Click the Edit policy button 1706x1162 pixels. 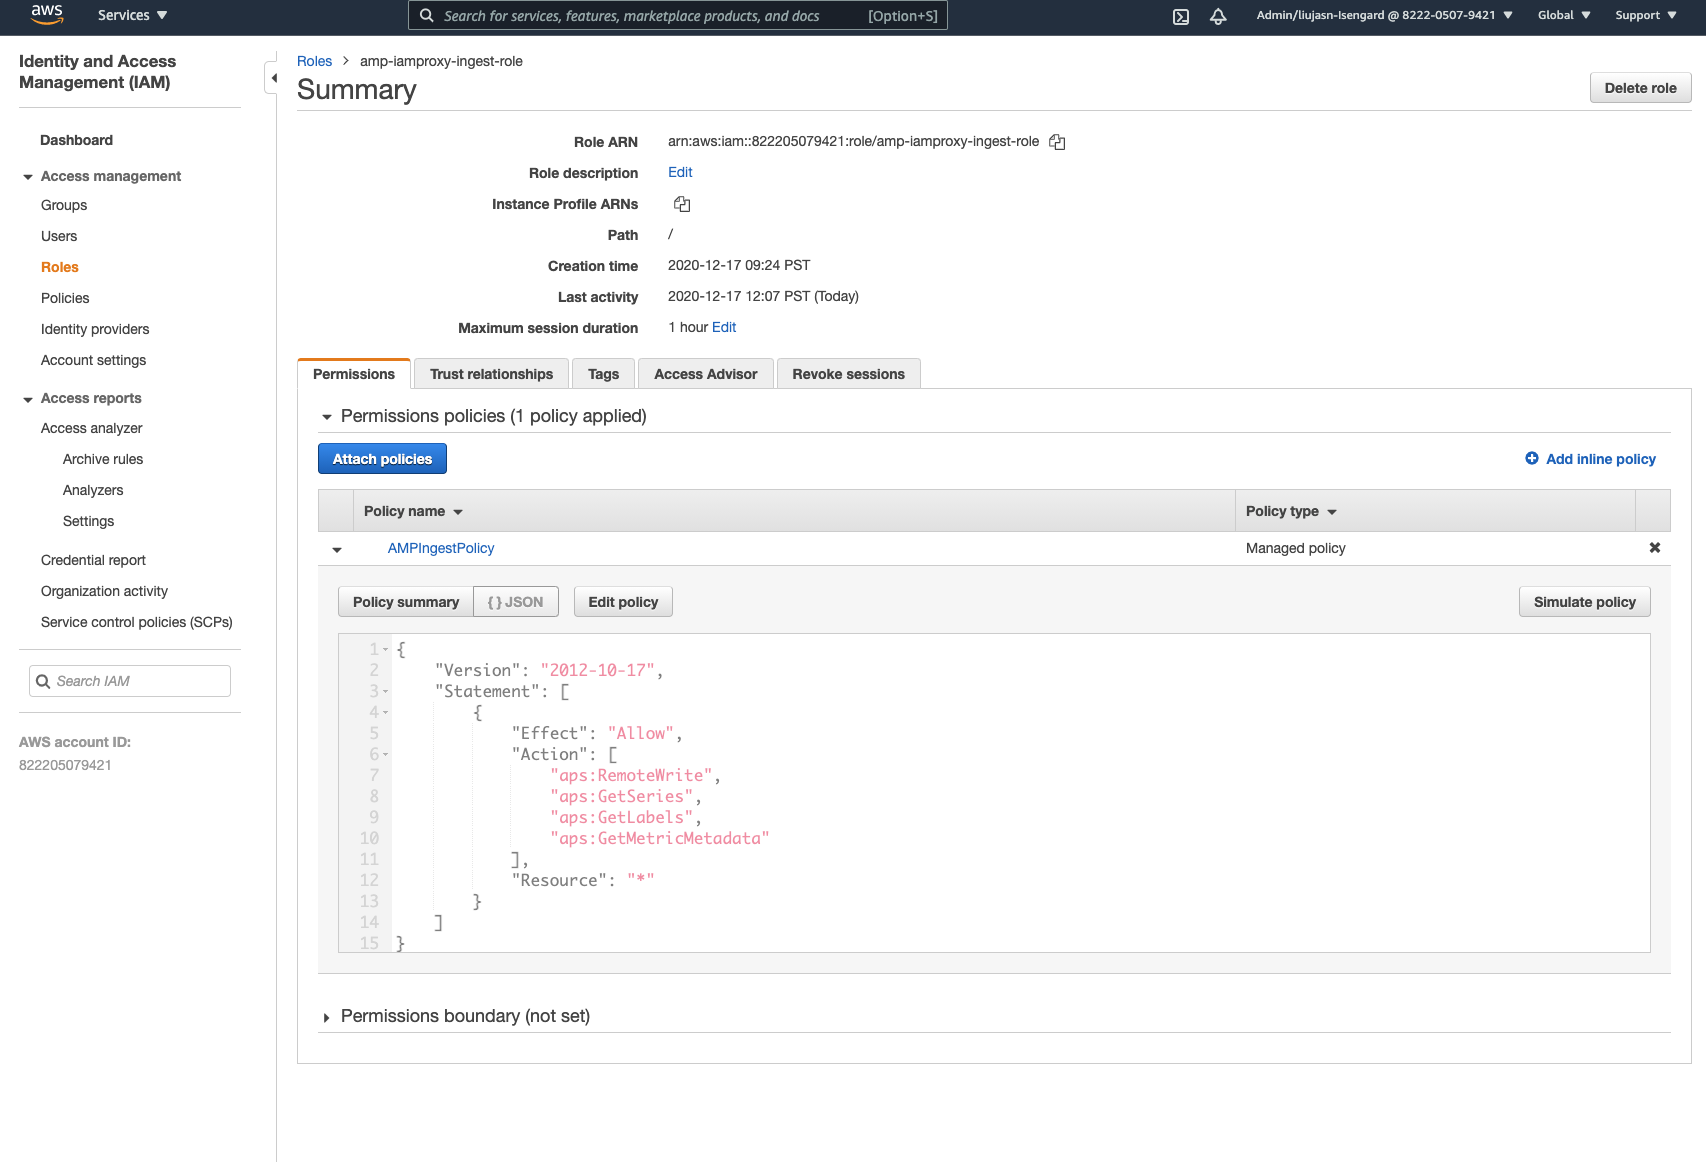pyautogui.click(x=623, y=602)
